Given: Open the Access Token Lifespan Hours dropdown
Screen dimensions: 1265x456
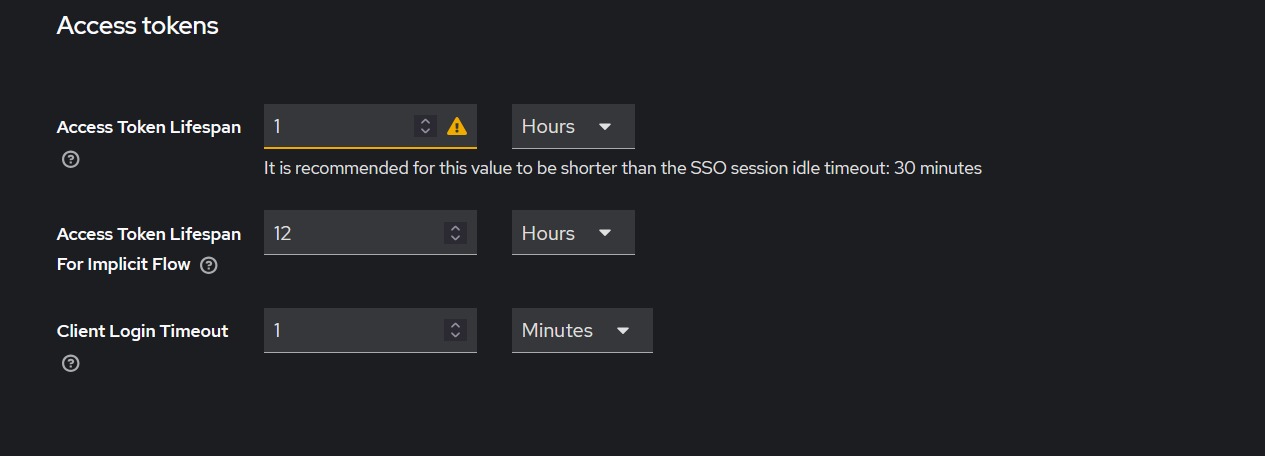Looking at the screenshot, I should click(572, 127).
